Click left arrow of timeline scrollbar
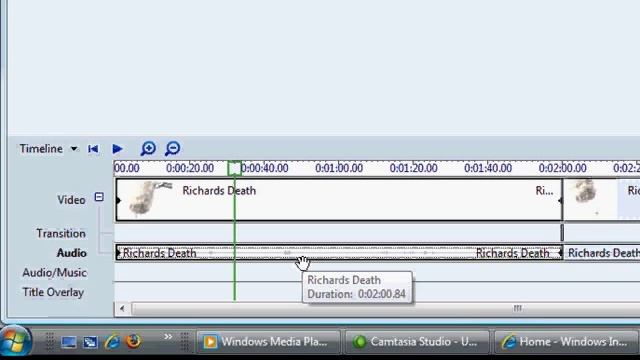 pyautogui.click(x=122, y=309)
